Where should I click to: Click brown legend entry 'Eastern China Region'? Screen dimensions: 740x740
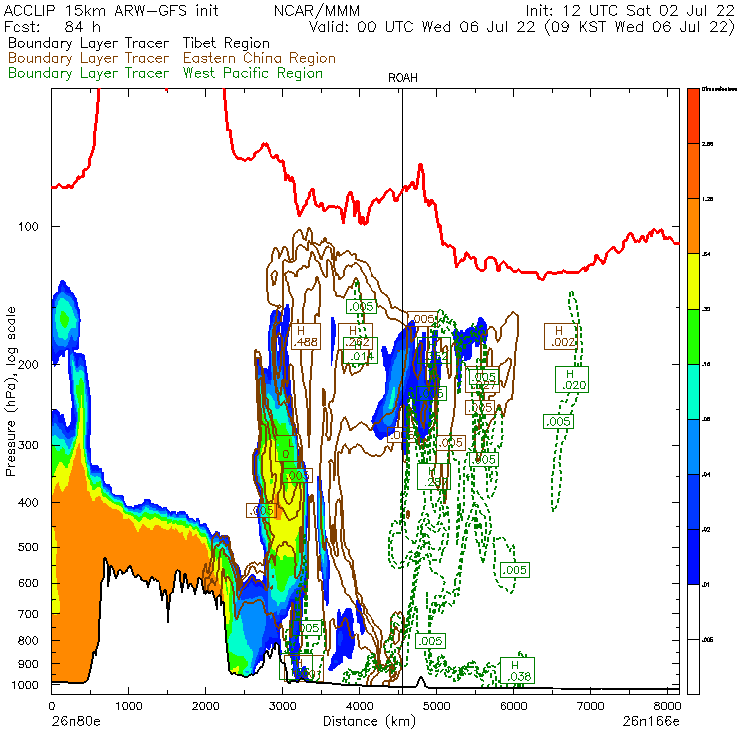point(259,58)
